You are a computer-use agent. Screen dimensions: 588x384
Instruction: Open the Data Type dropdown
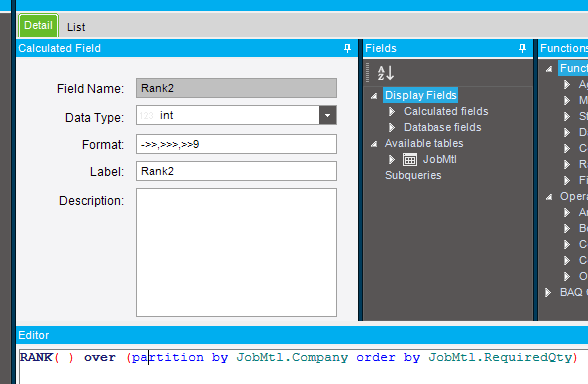pos(327,115)
